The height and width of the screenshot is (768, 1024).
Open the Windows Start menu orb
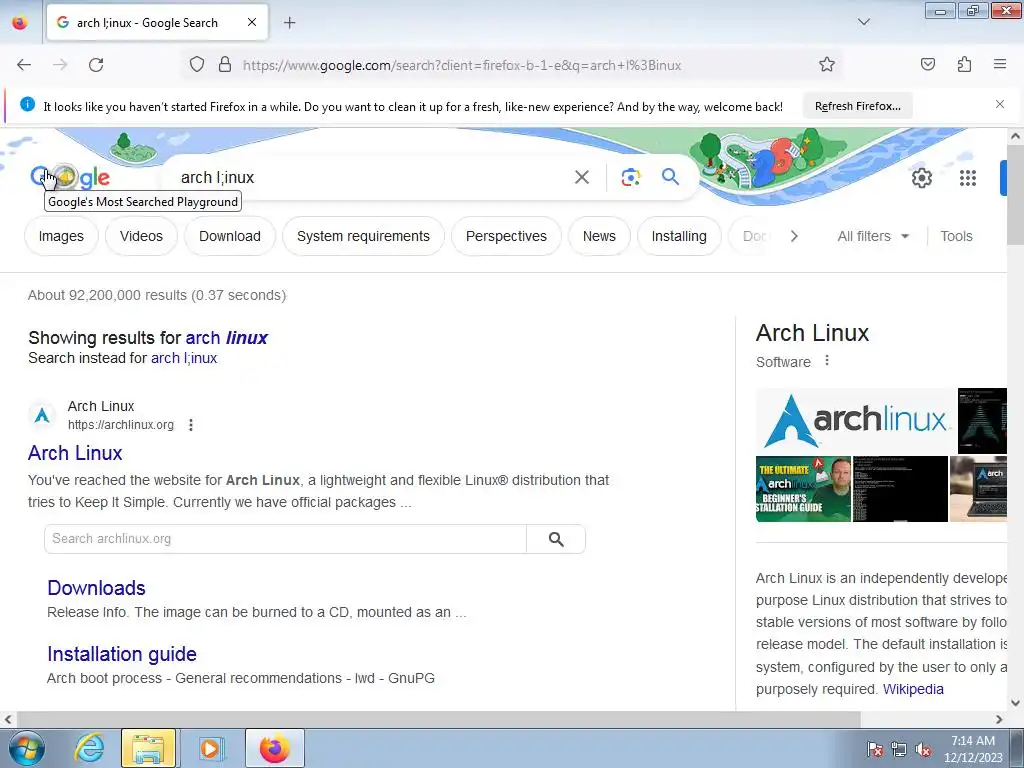(27, 748)
